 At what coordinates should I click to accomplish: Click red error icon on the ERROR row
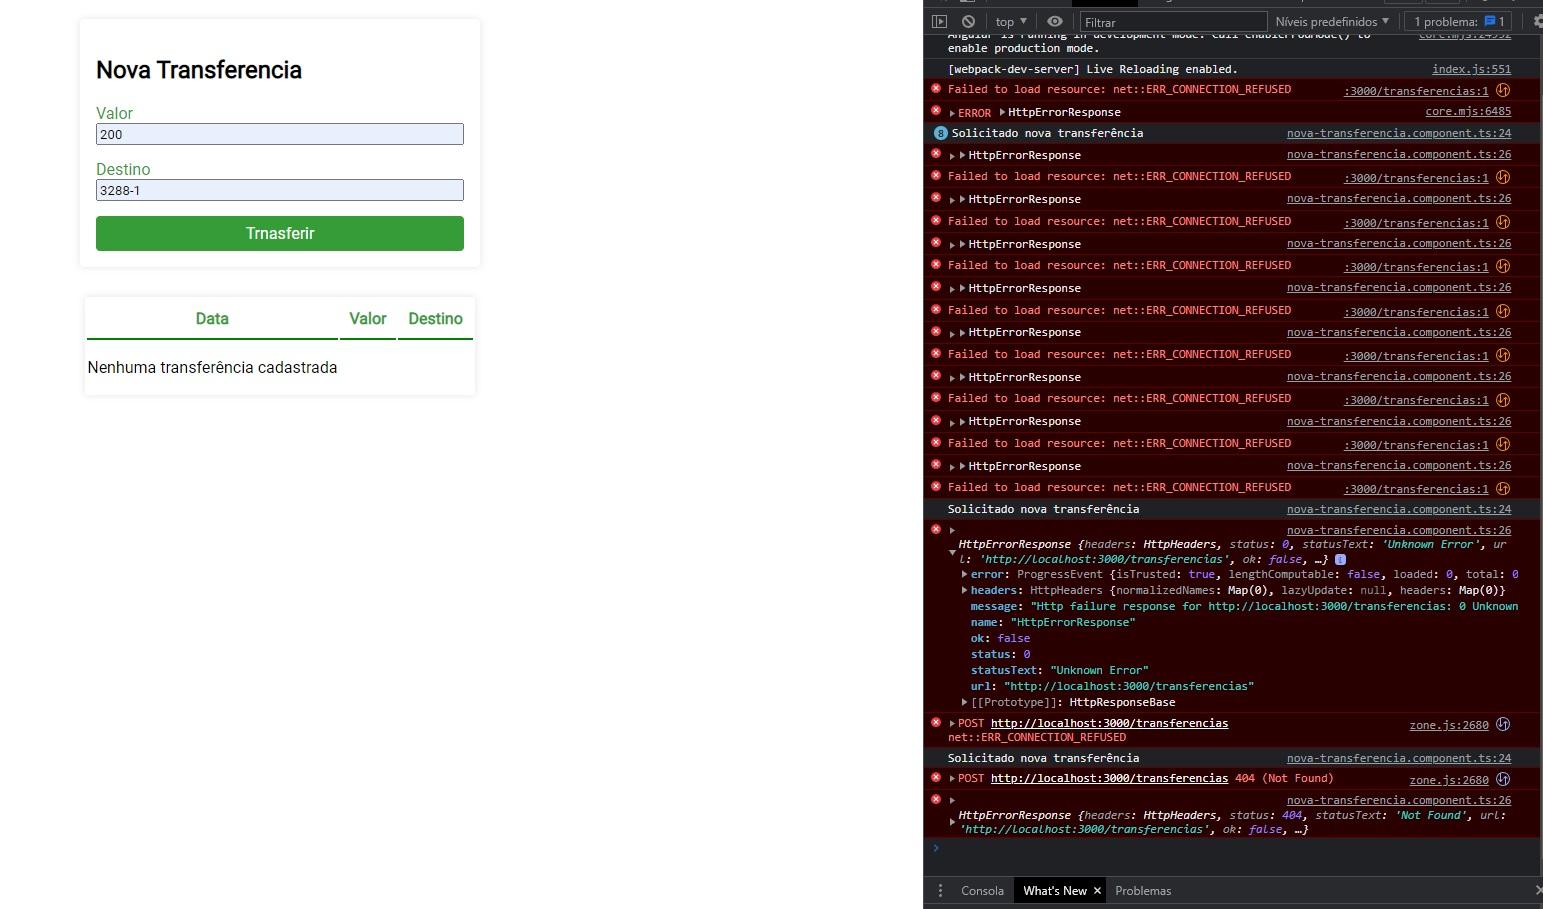[936, 111]
